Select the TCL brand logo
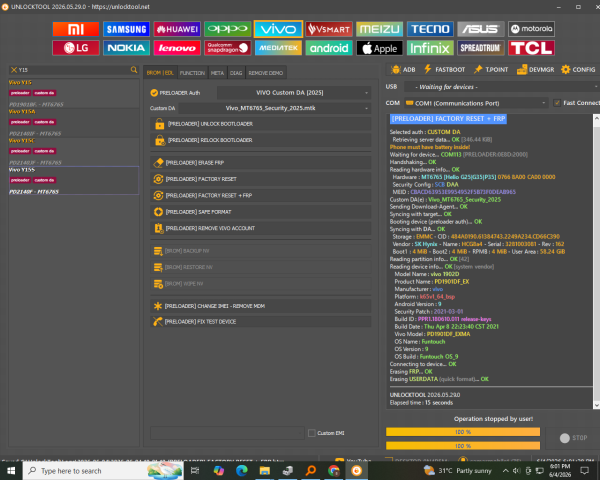This screenshot has width=600, height=480. (x=532, y=48)
